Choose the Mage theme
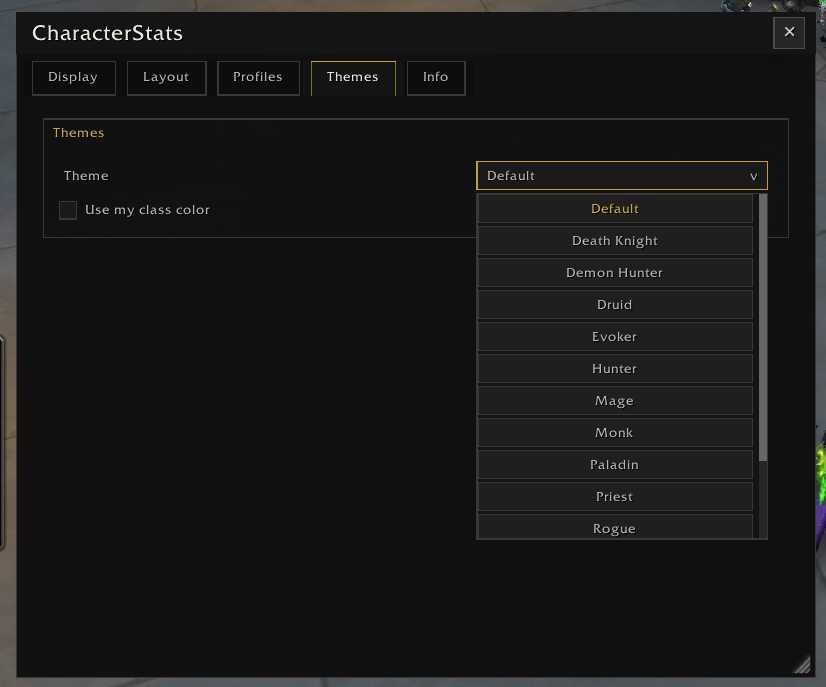This screenshot has width=826, height=687. click(x=615, y=401)
